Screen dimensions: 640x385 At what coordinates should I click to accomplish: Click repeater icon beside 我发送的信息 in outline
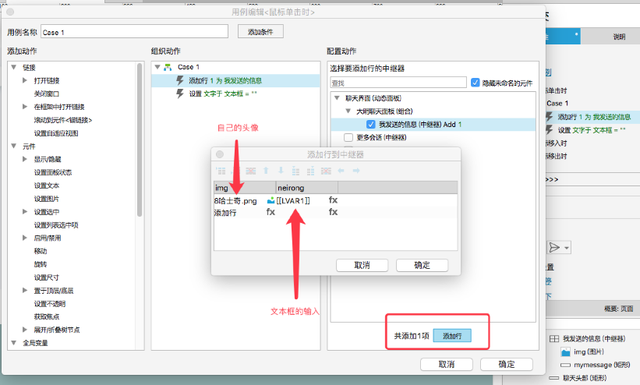point(554,338)
